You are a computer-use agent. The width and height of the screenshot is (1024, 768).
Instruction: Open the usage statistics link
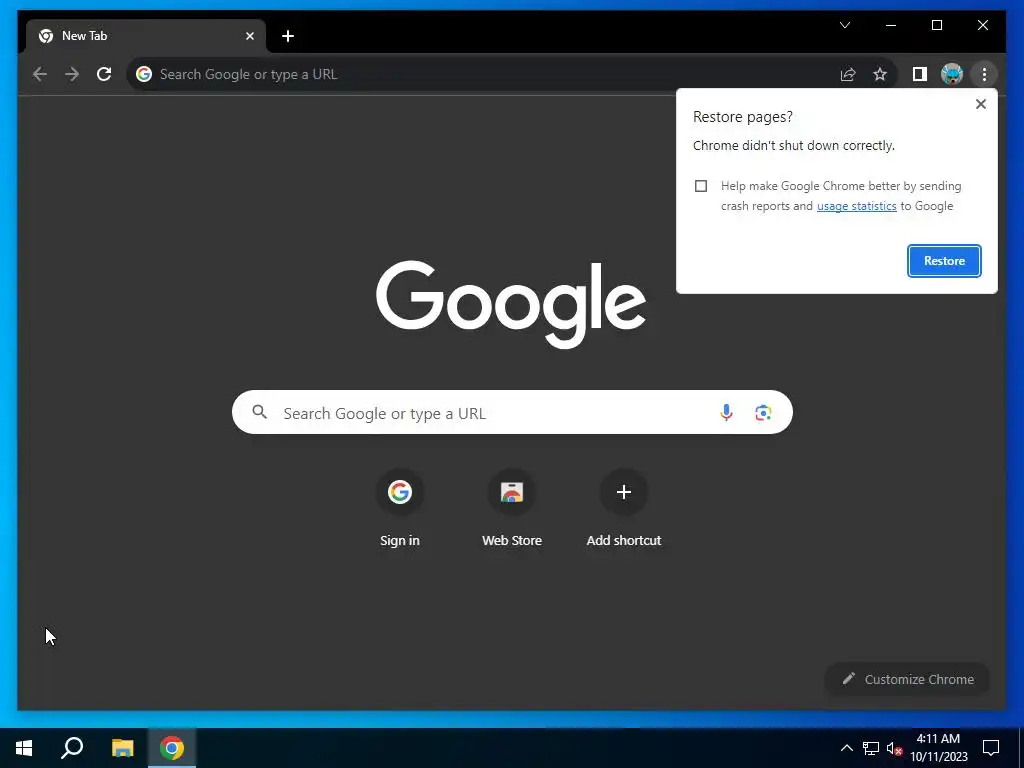(x=856, y=206)
